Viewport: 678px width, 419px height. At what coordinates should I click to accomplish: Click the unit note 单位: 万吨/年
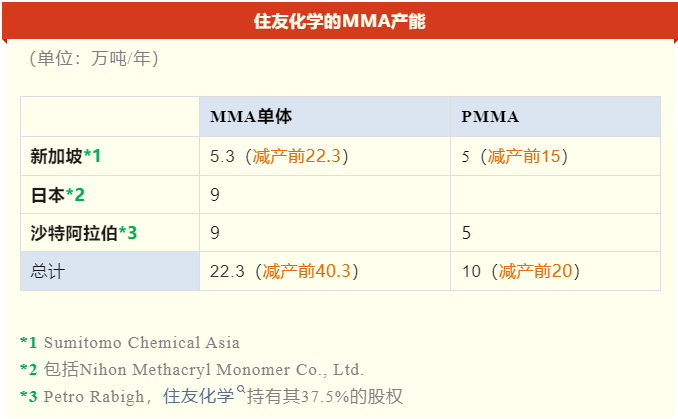[94, 58]
